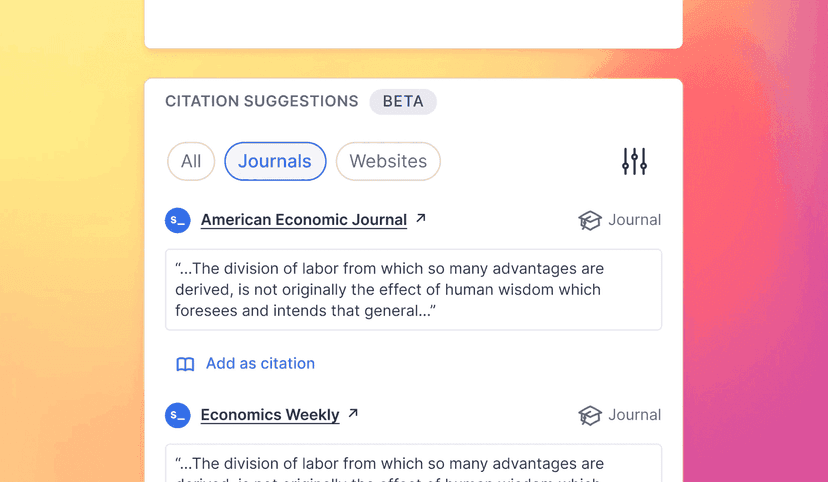Select the All filter tab
The height and width of the screenshot is (482, 828).
tap(191, 161)
